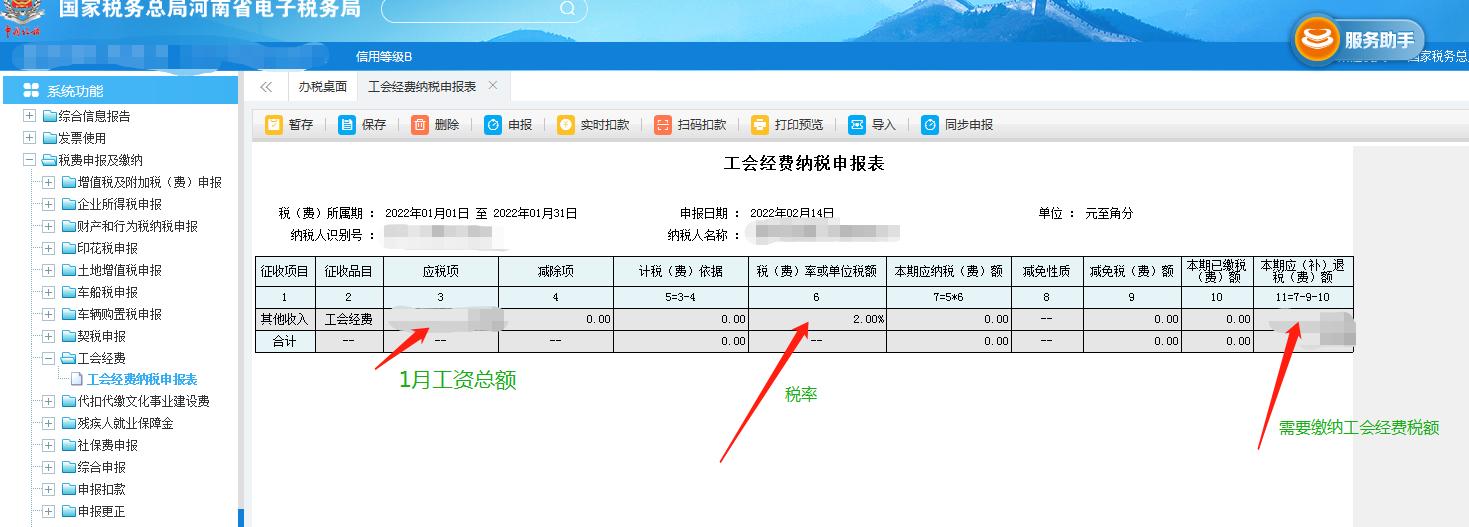Open 契税申报 in the sidebar

click(x=101, y=336)
